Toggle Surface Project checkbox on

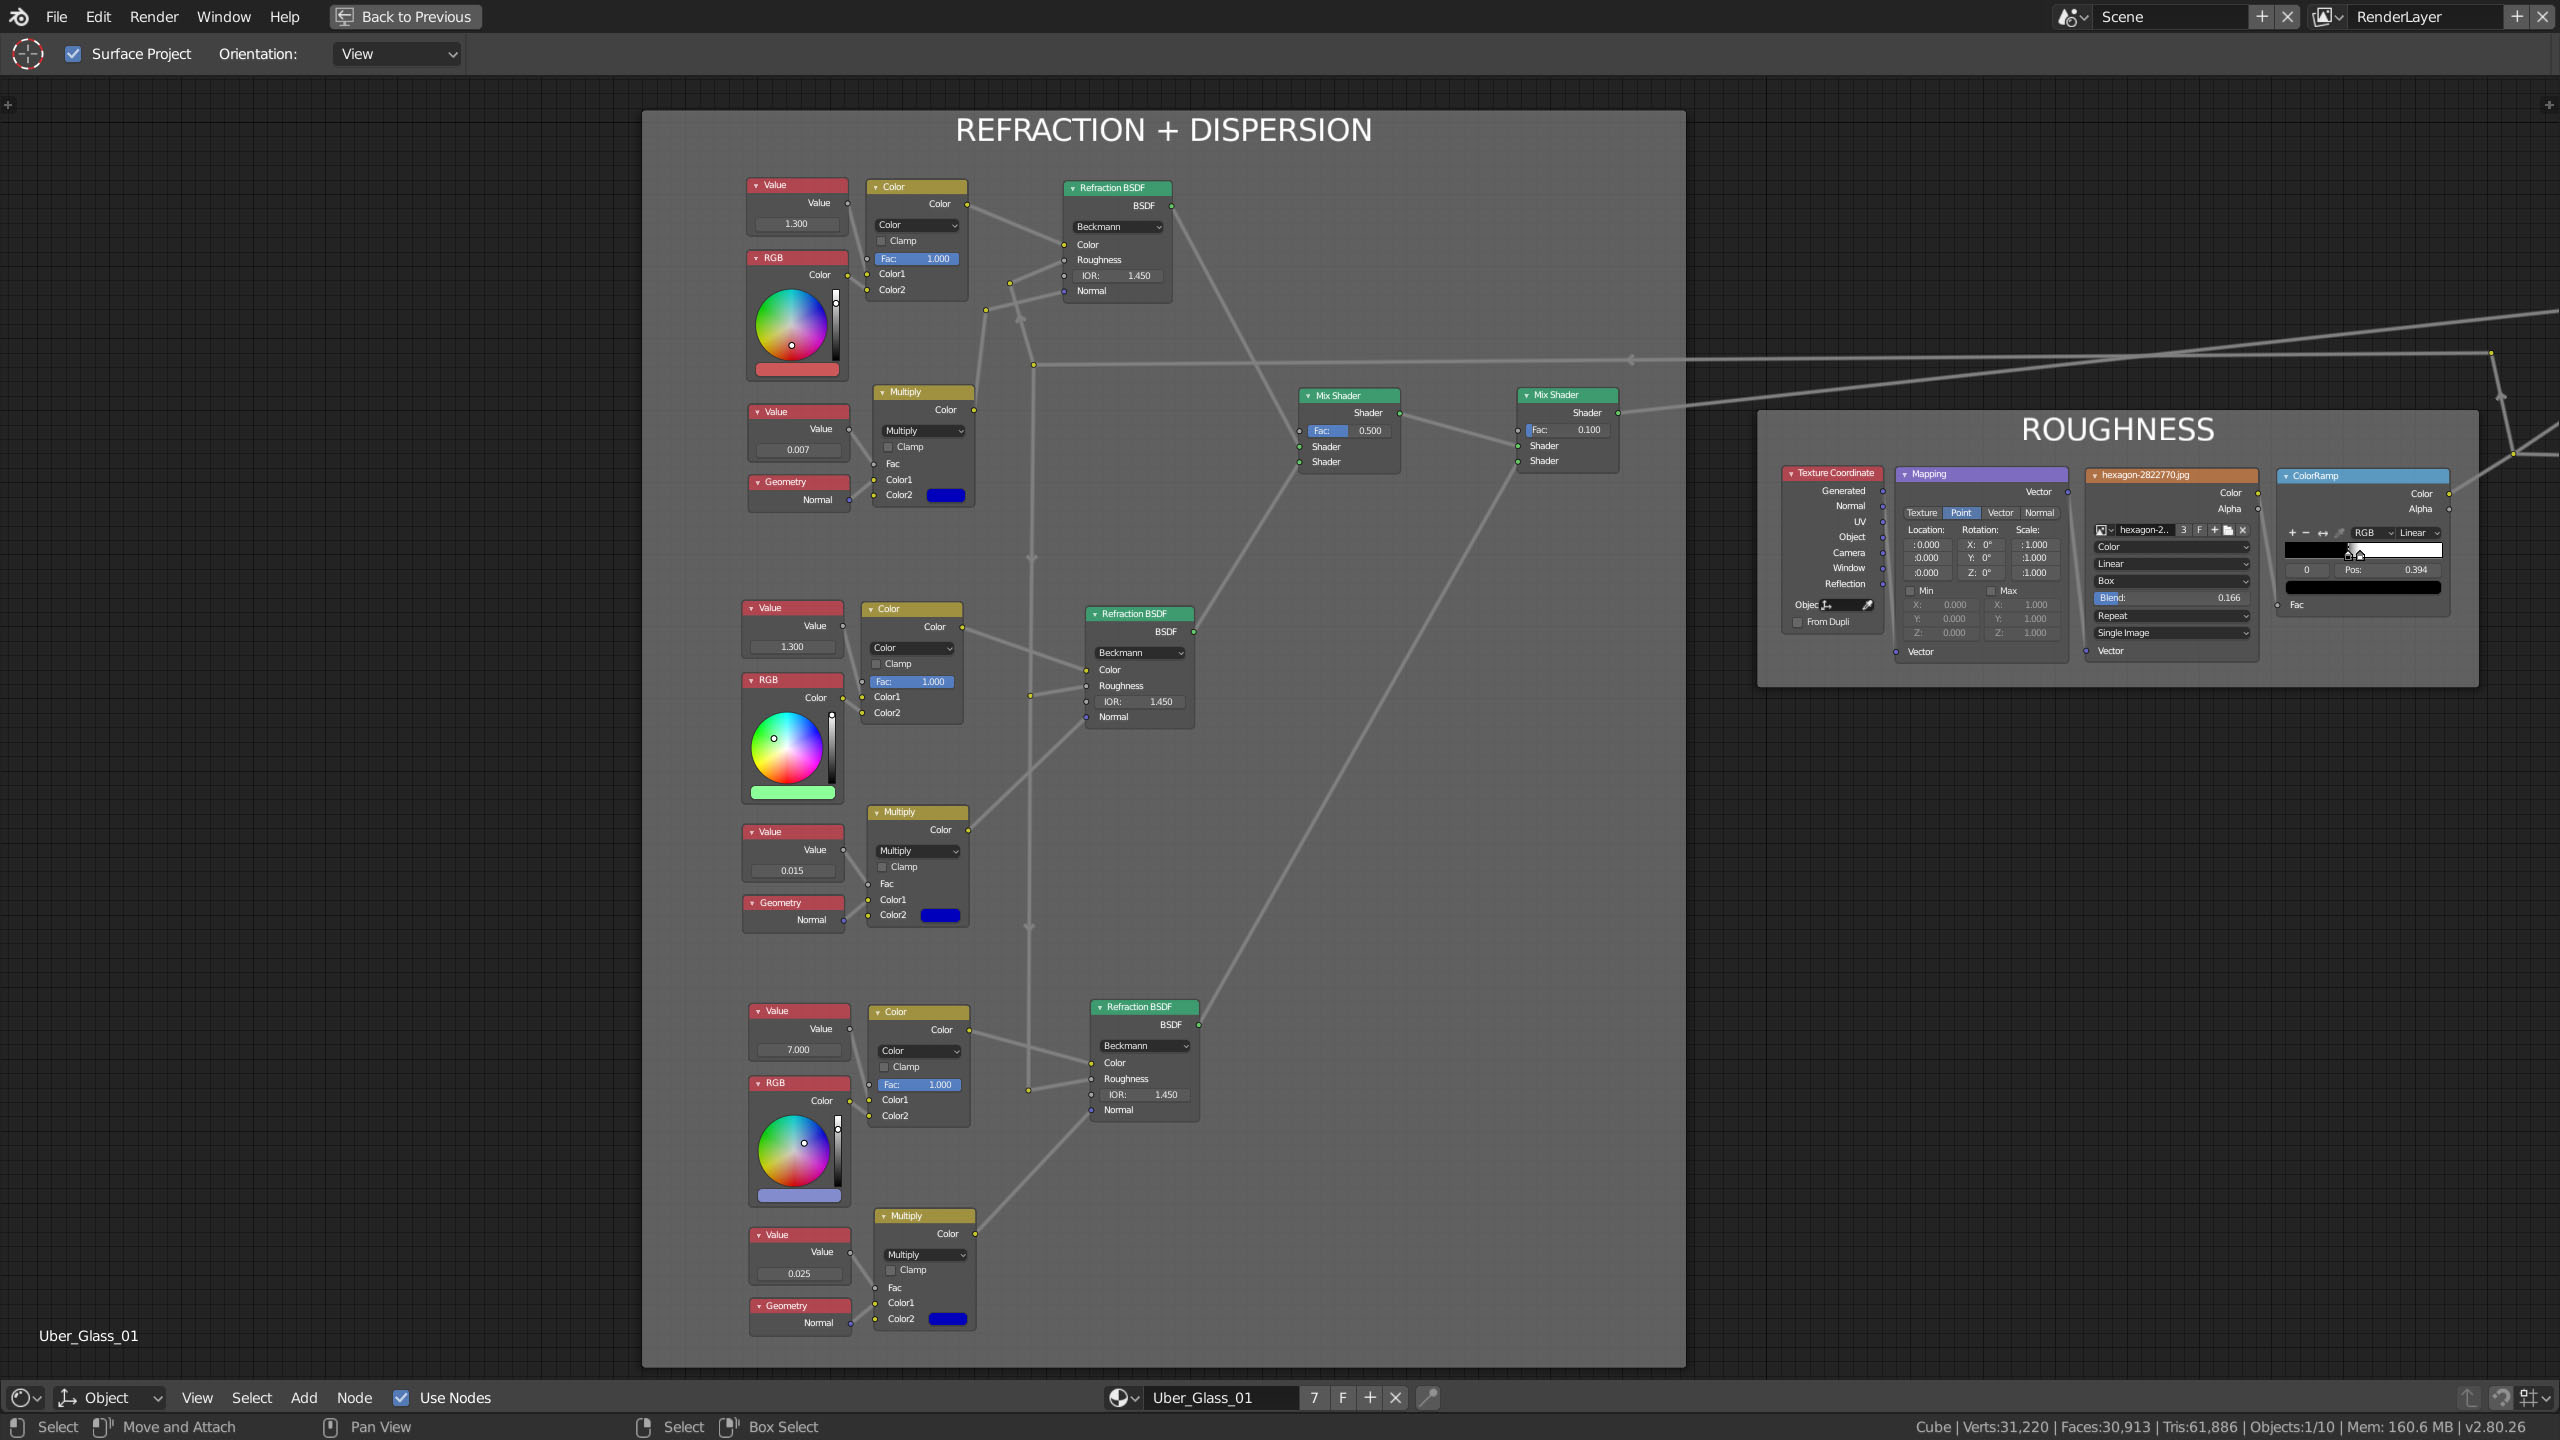tap(74, 53)
